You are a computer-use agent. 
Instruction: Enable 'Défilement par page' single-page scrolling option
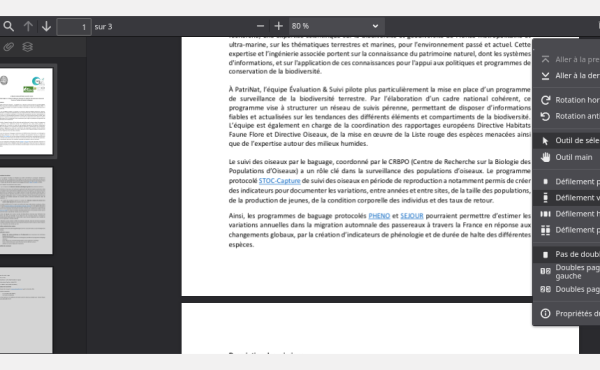[567, 181]
